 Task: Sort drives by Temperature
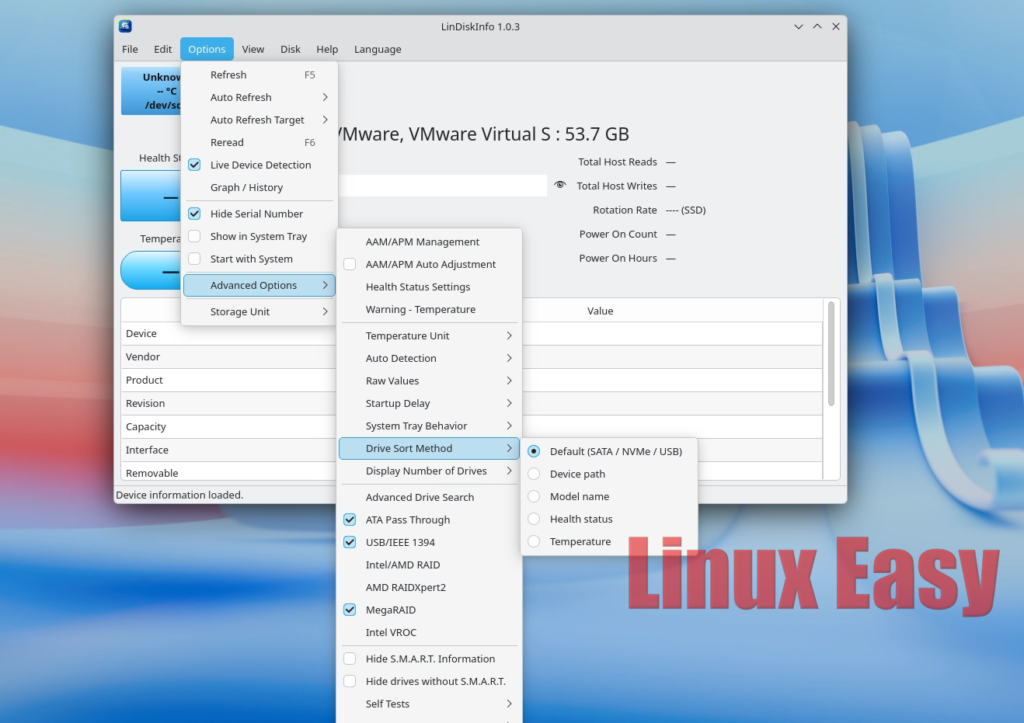coord(609,541)
